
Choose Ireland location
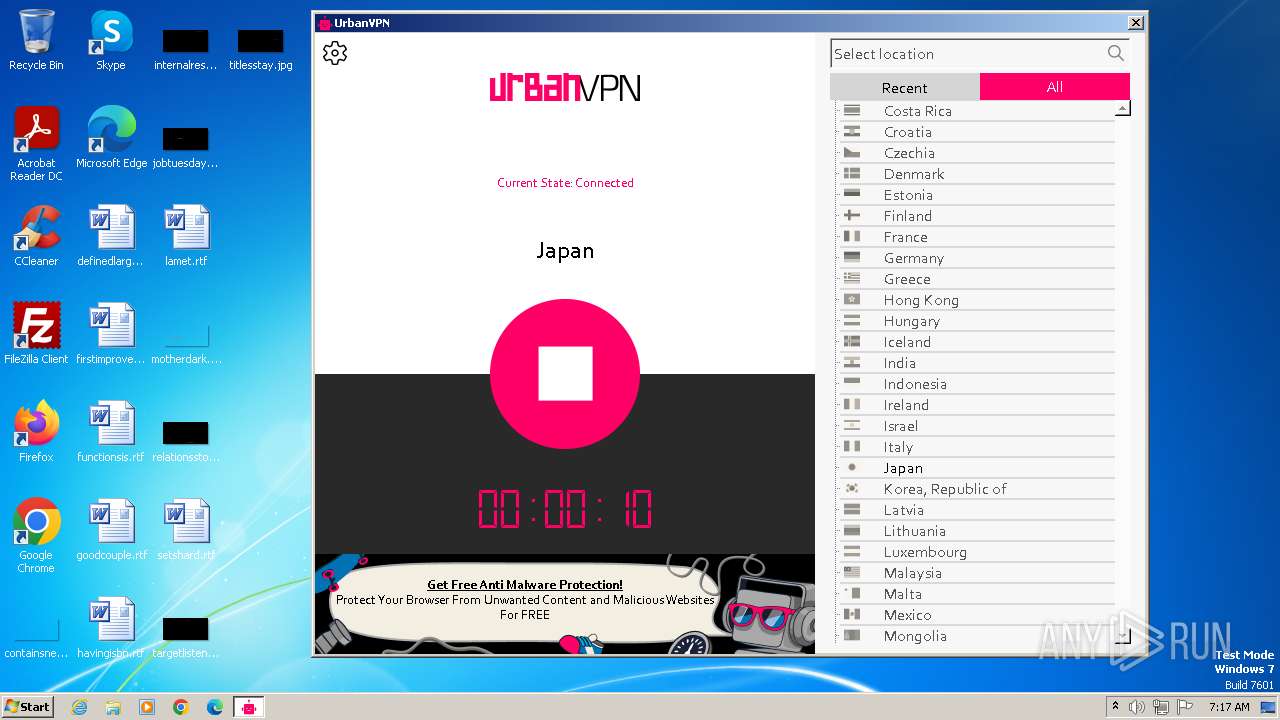click(975, 405)
